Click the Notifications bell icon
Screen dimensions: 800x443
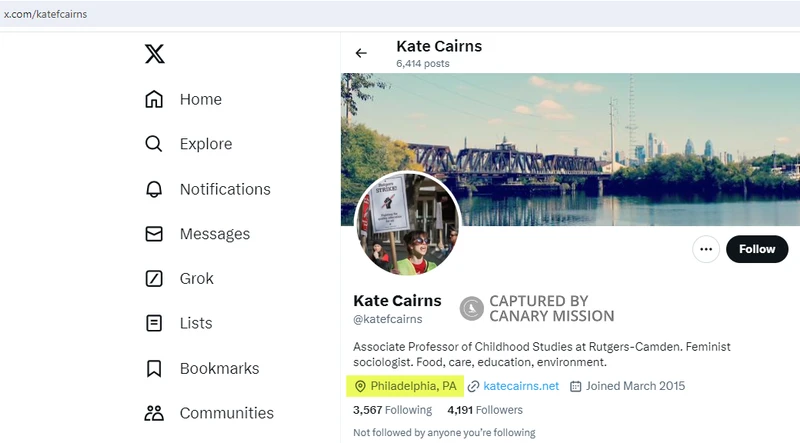[154, 189]
